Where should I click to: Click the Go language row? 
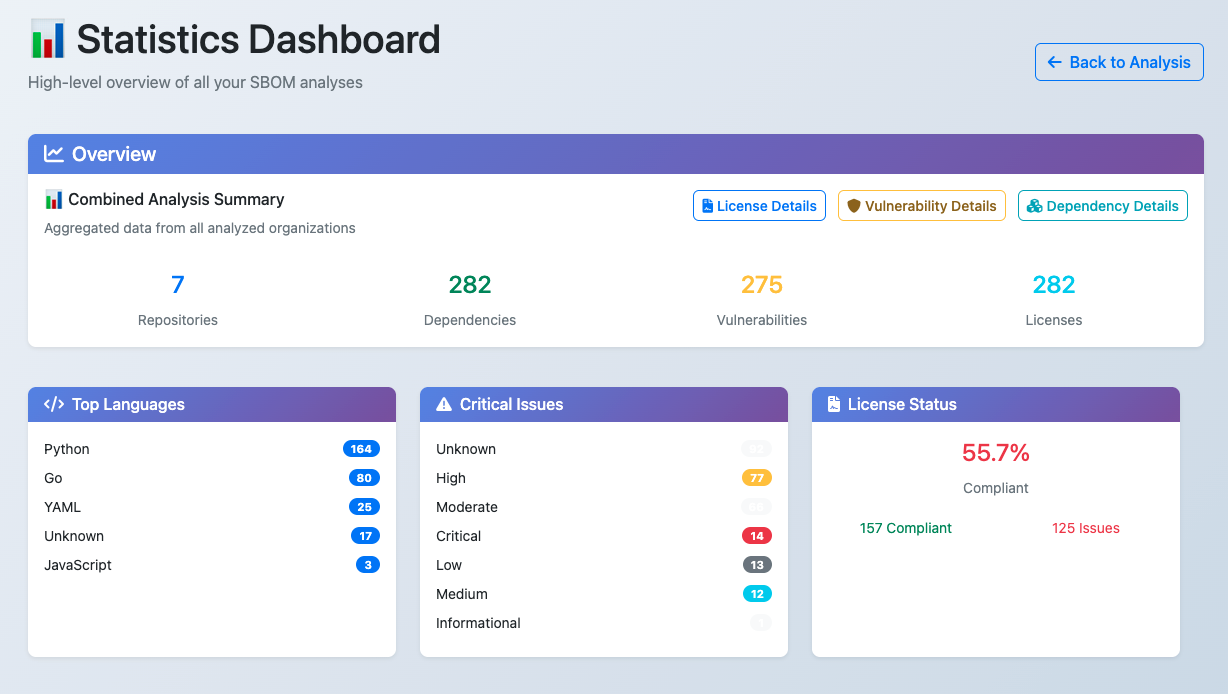click(x=54, y=478)
